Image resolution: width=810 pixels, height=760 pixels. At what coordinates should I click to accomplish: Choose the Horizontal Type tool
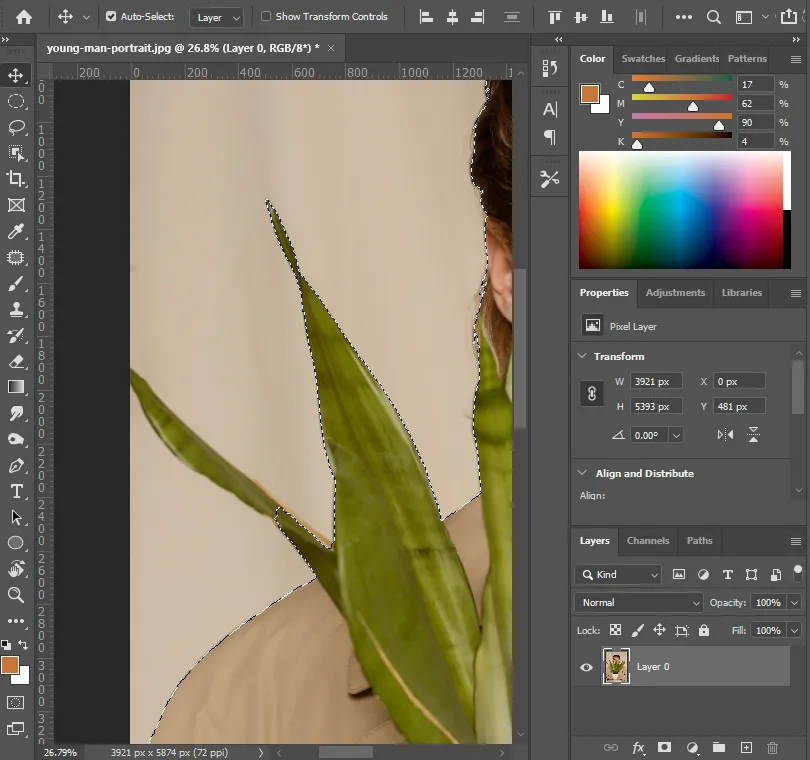click(x=16, y=491)
